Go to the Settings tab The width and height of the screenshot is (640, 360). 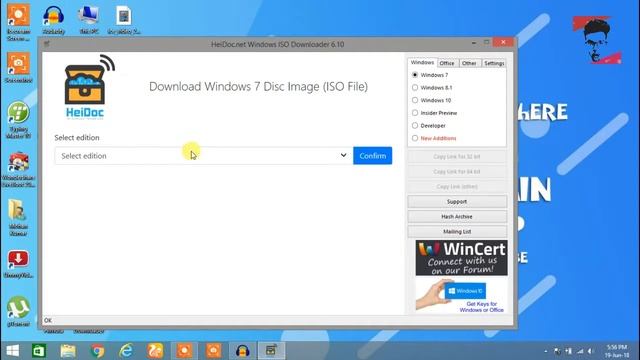[494, 63]
